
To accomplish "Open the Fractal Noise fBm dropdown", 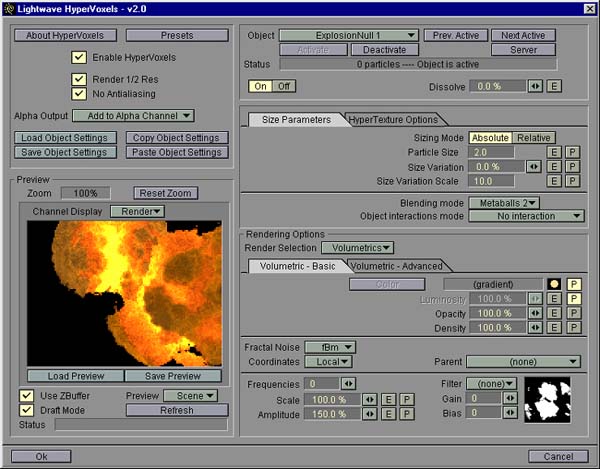I will [x=330, y=347].
